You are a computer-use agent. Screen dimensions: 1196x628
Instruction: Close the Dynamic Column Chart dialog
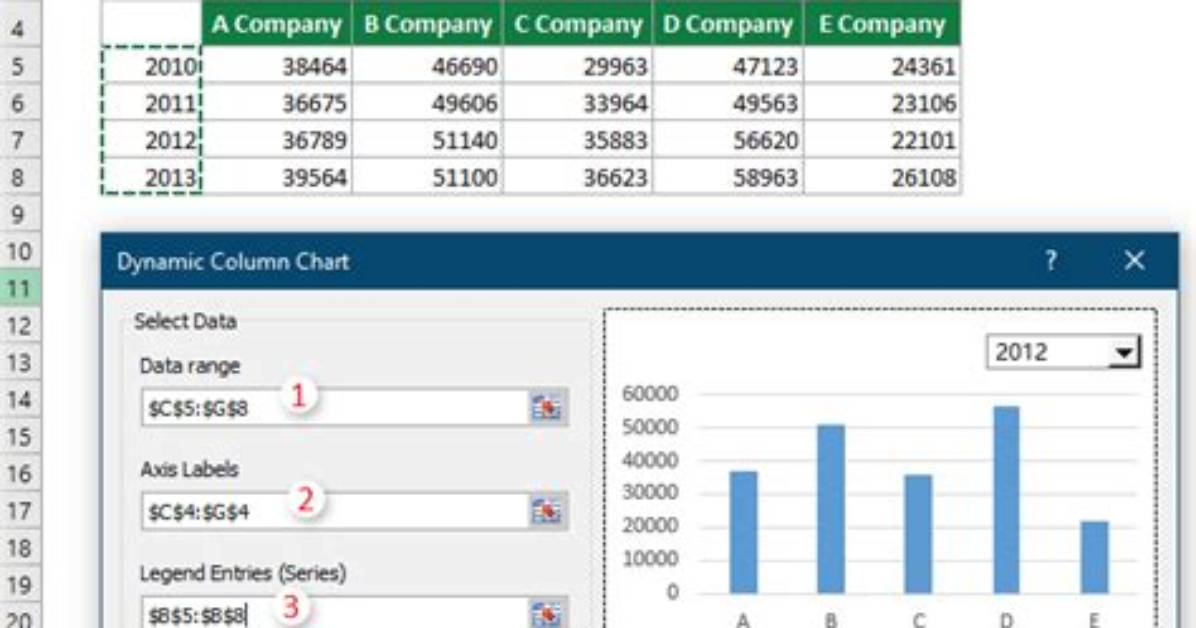point(1134,261)
